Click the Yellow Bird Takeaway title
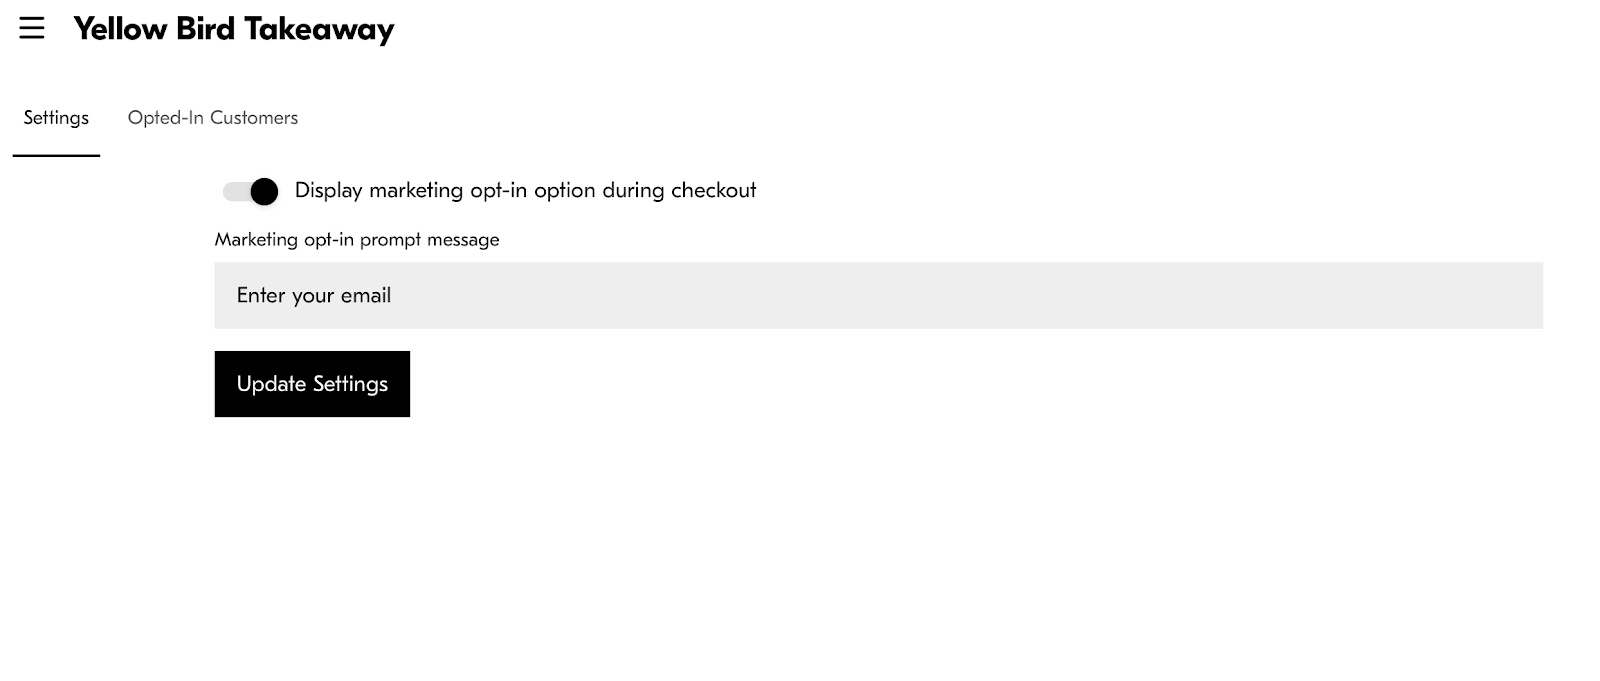 (x=234, y=29)
